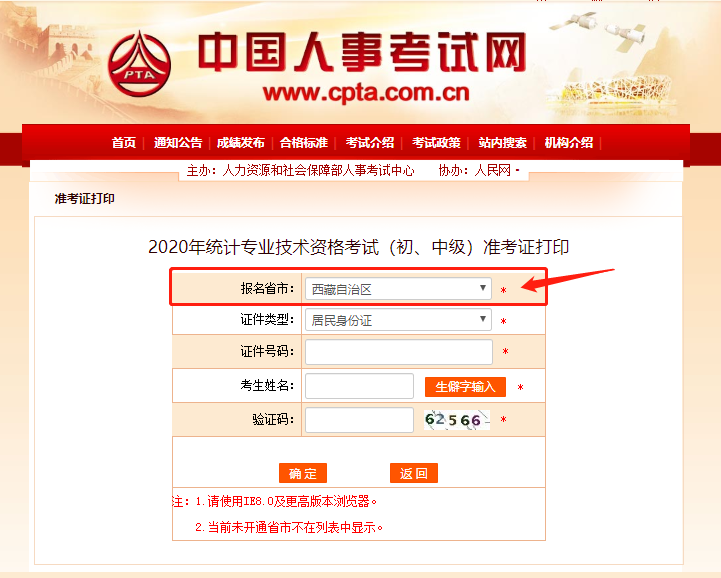Focus the 证件号码 input field
This screenshot has height=578, width=721.
pyautogui.click(x=399, y=352)
